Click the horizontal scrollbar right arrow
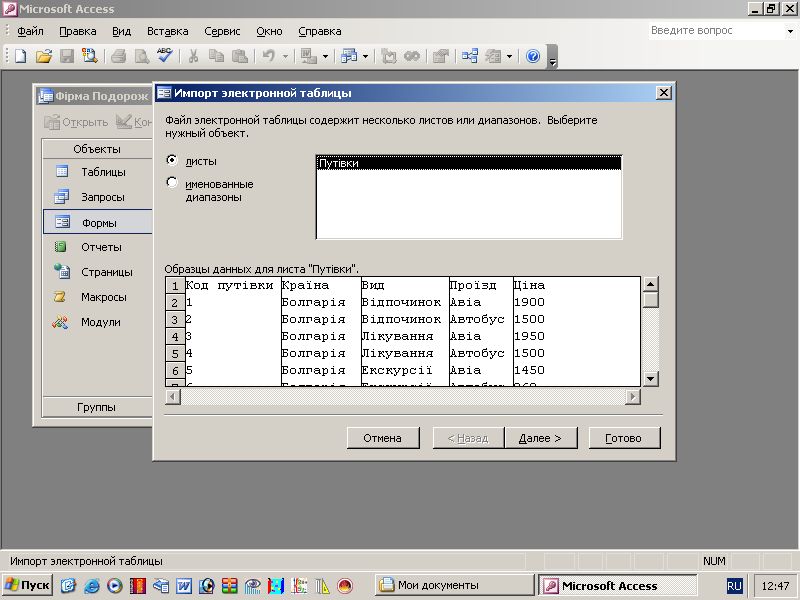This screenshot has width=800, height=600. [x=633, y=396]
